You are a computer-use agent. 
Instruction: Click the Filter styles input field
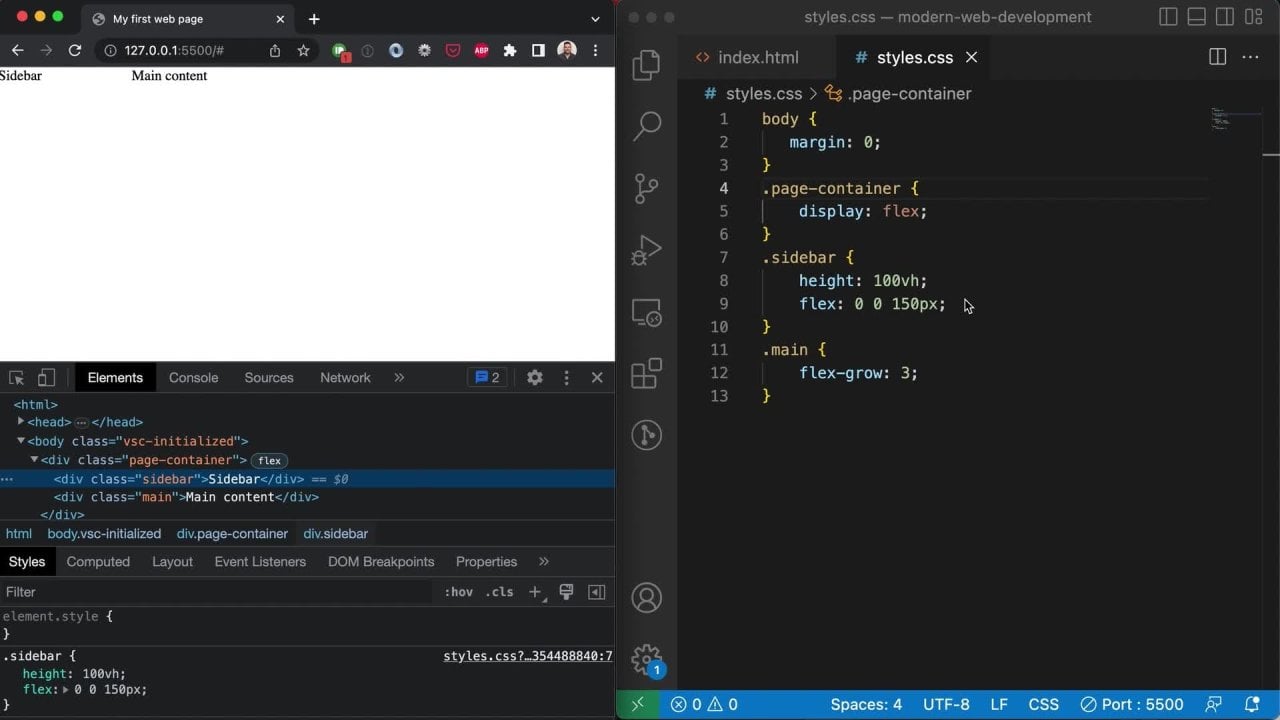215,592
